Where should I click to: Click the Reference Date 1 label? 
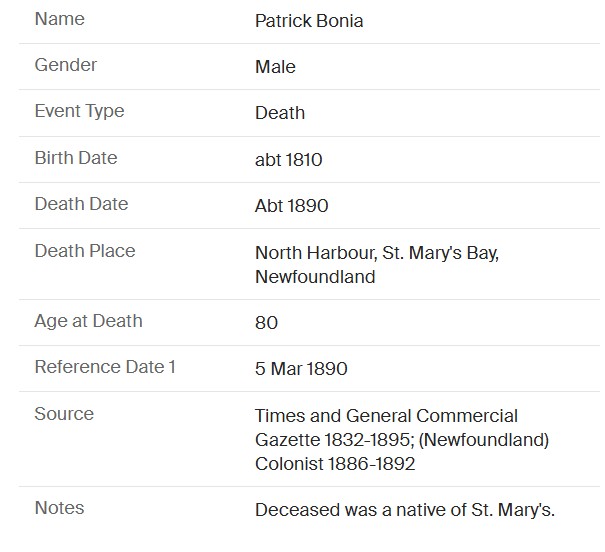105,367
